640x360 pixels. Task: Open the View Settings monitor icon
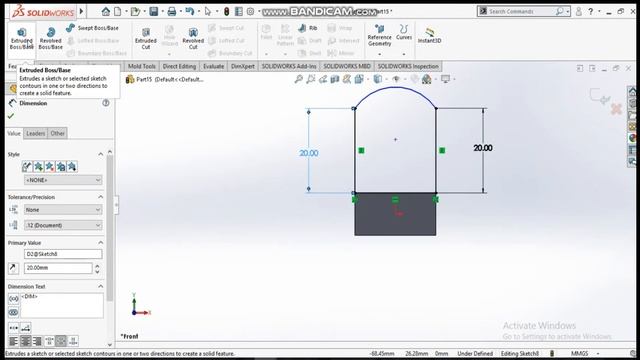(445, 79)
